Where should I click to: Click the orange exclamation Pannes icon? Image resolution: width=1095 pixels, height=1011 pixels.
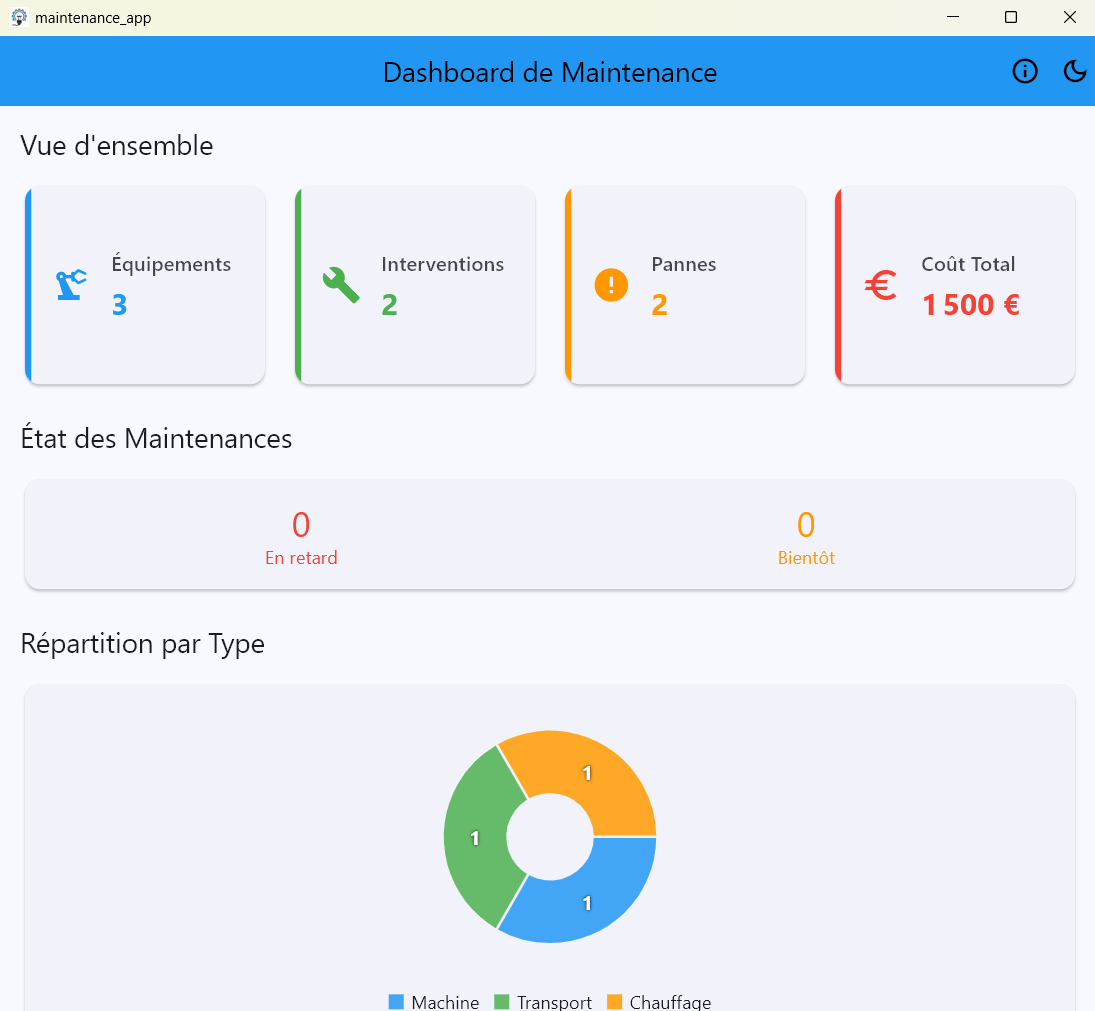click(x=611, y=285)
